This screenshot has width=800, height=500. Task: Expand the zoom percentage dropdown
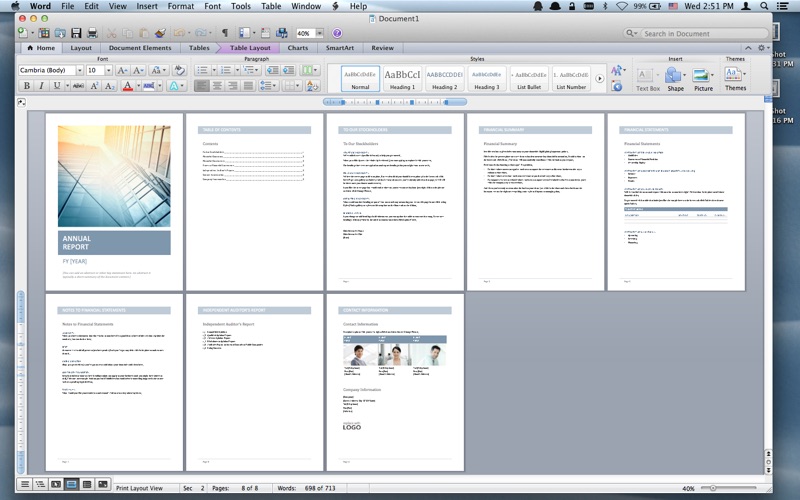[x=319, y=33]
